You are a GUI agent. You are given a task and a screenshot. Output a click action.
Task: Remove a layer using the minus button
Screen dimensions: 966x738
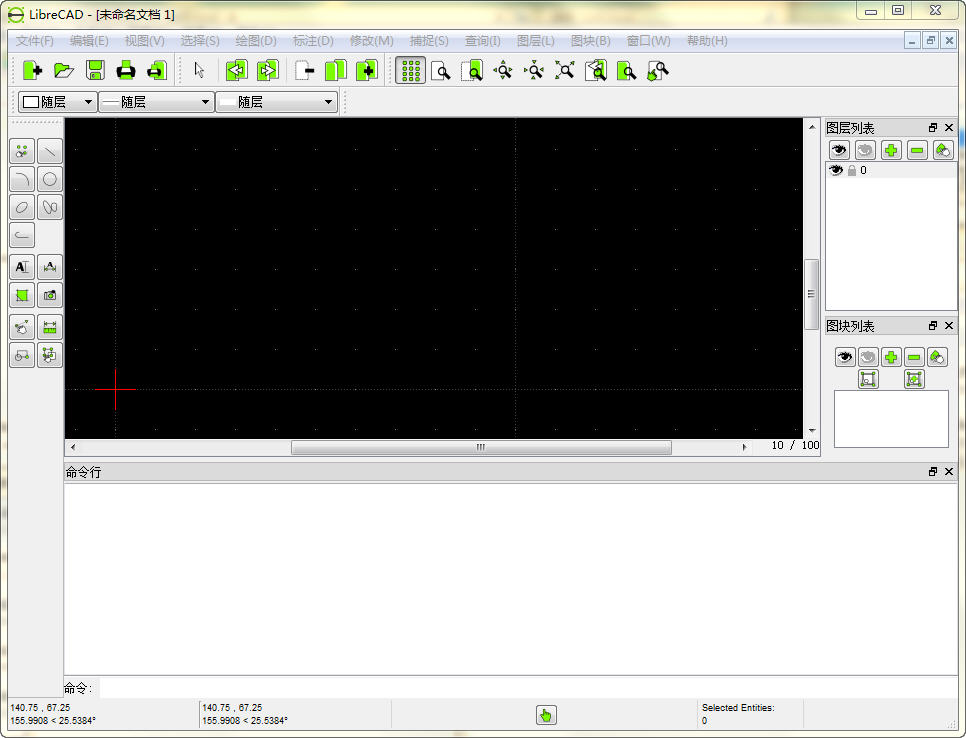click(915, 150)
